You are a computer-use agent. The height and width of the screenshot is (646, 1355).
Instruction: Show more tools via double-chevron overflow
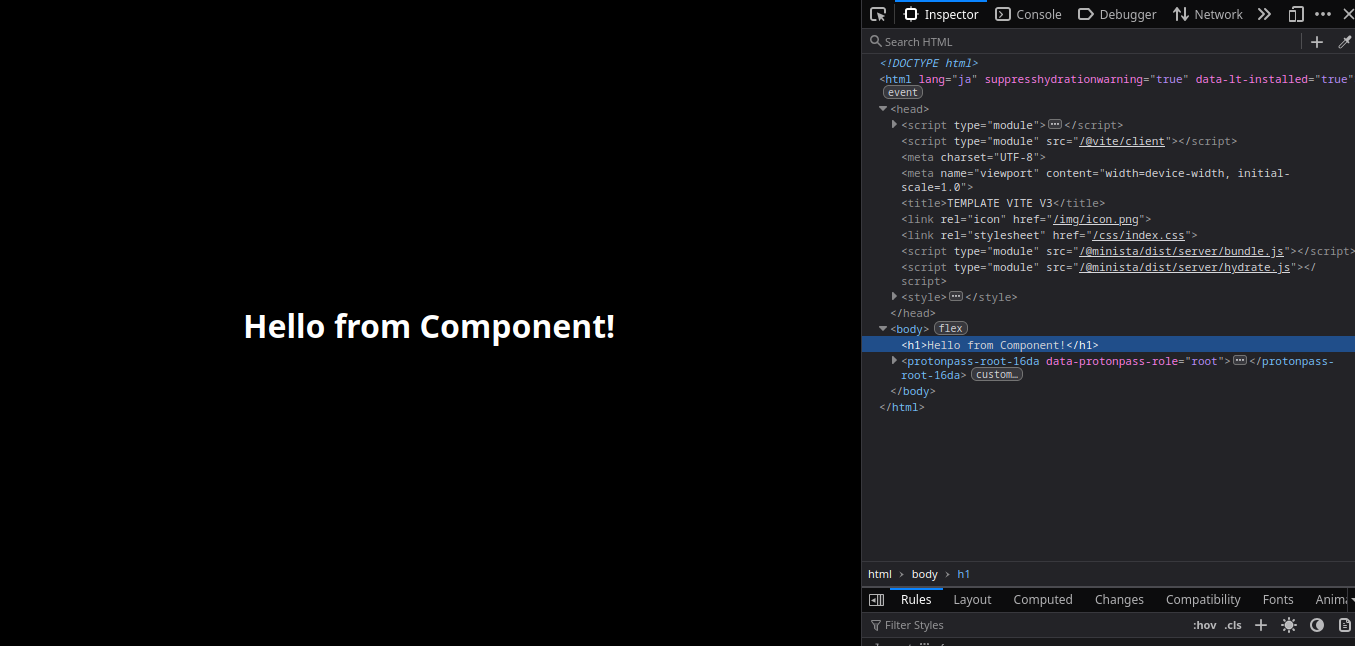(1264, 14)
